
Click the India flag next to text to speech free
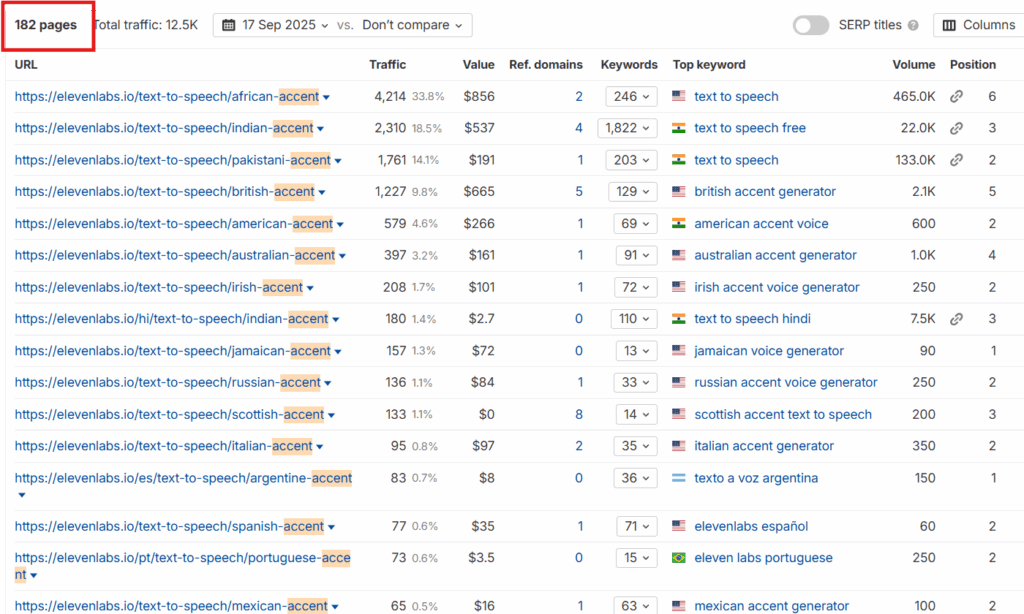(679, 128)
